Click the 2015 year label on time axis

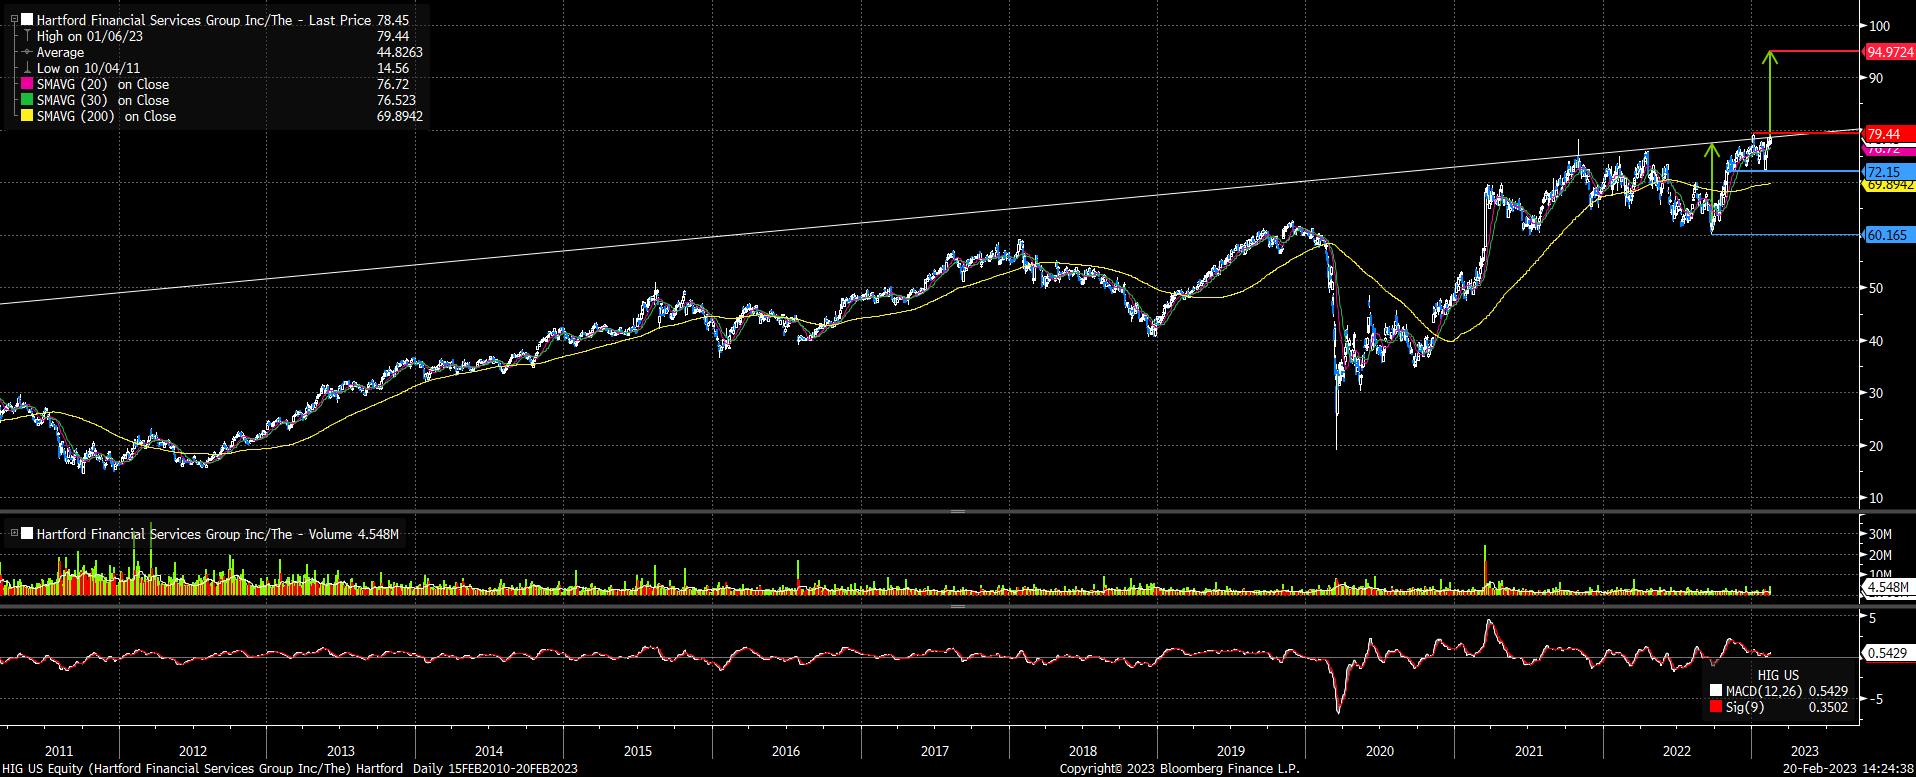[x=637, y=751]
